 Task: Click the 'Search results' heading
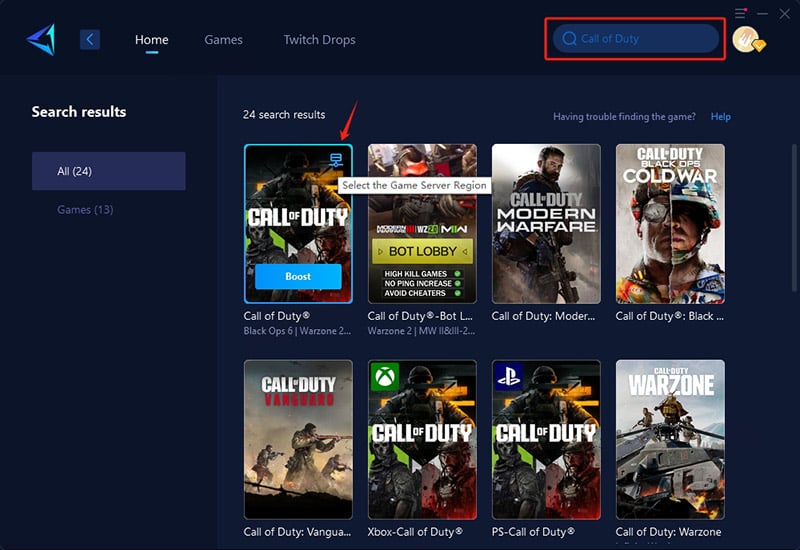79,112
